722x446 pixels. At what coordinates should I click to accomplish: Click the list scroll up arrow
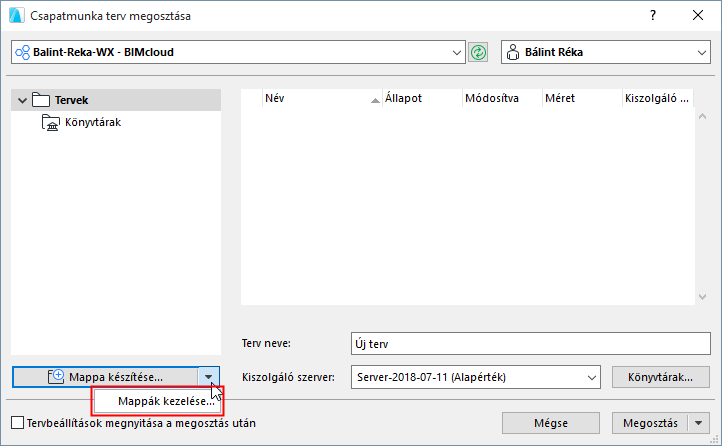(703, 116)
